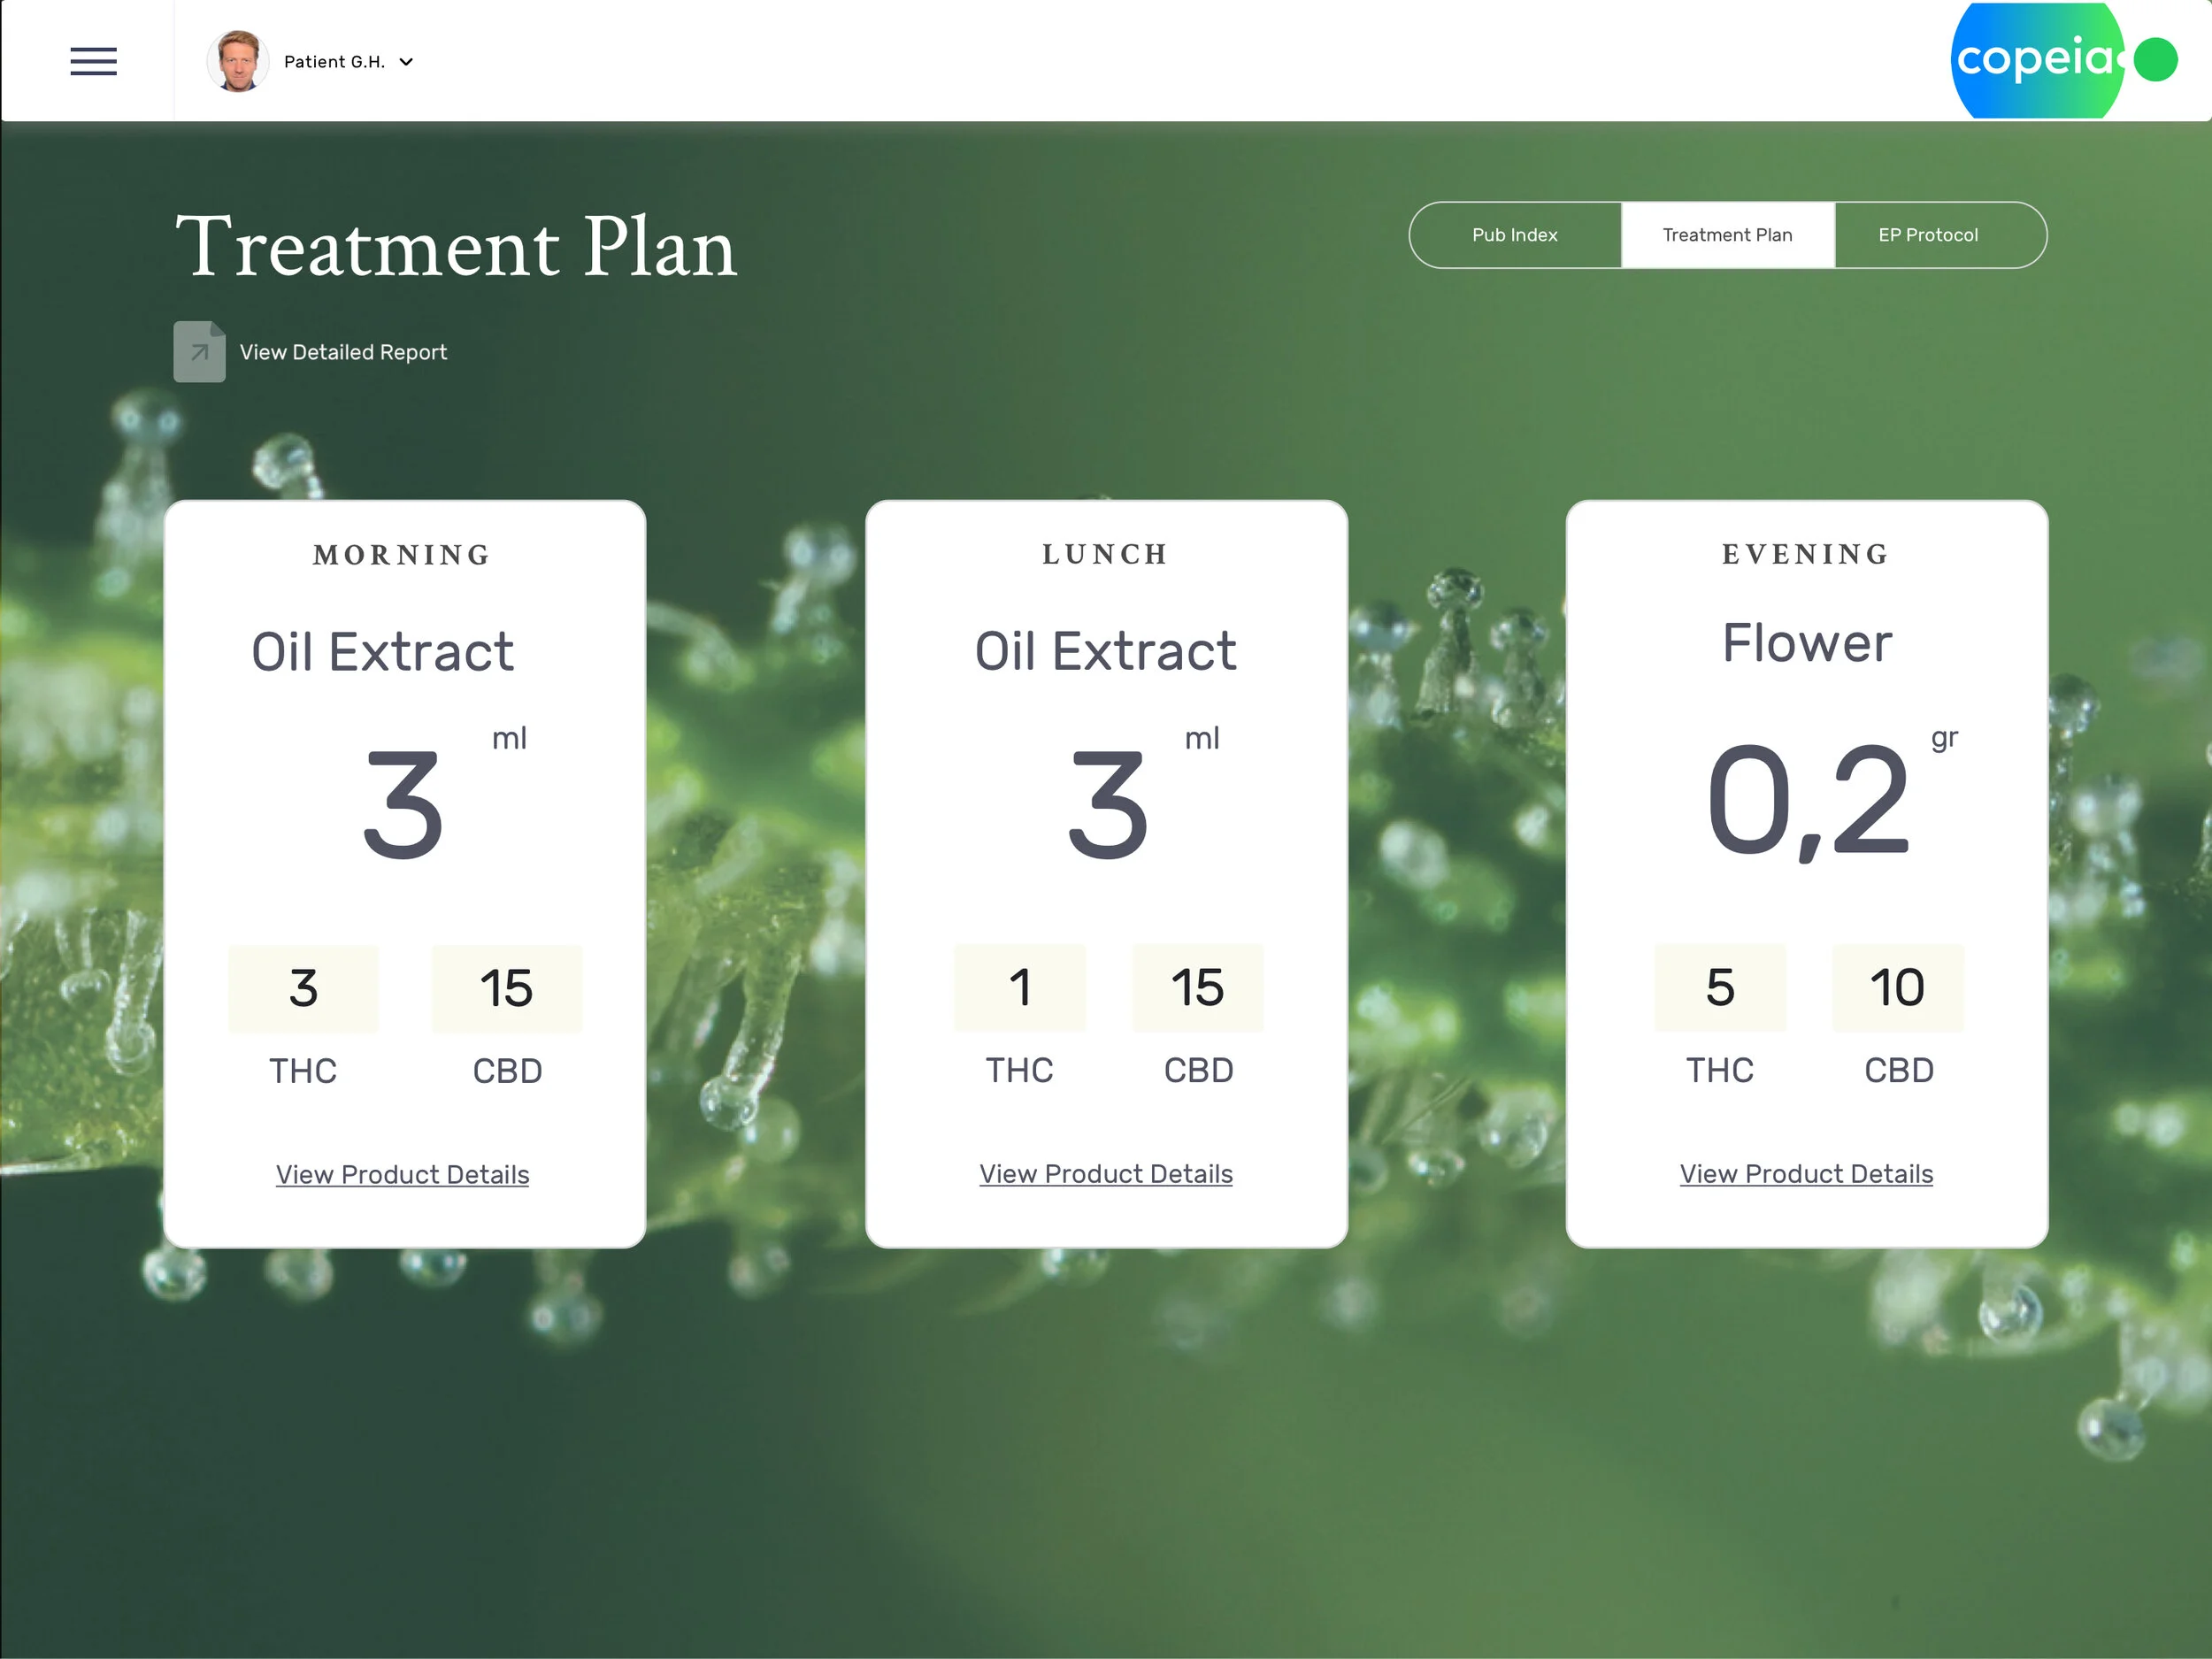Click the THC value box on Lunch card
Viewport: 2212px width, 1659px height.
pos(1019,988)
